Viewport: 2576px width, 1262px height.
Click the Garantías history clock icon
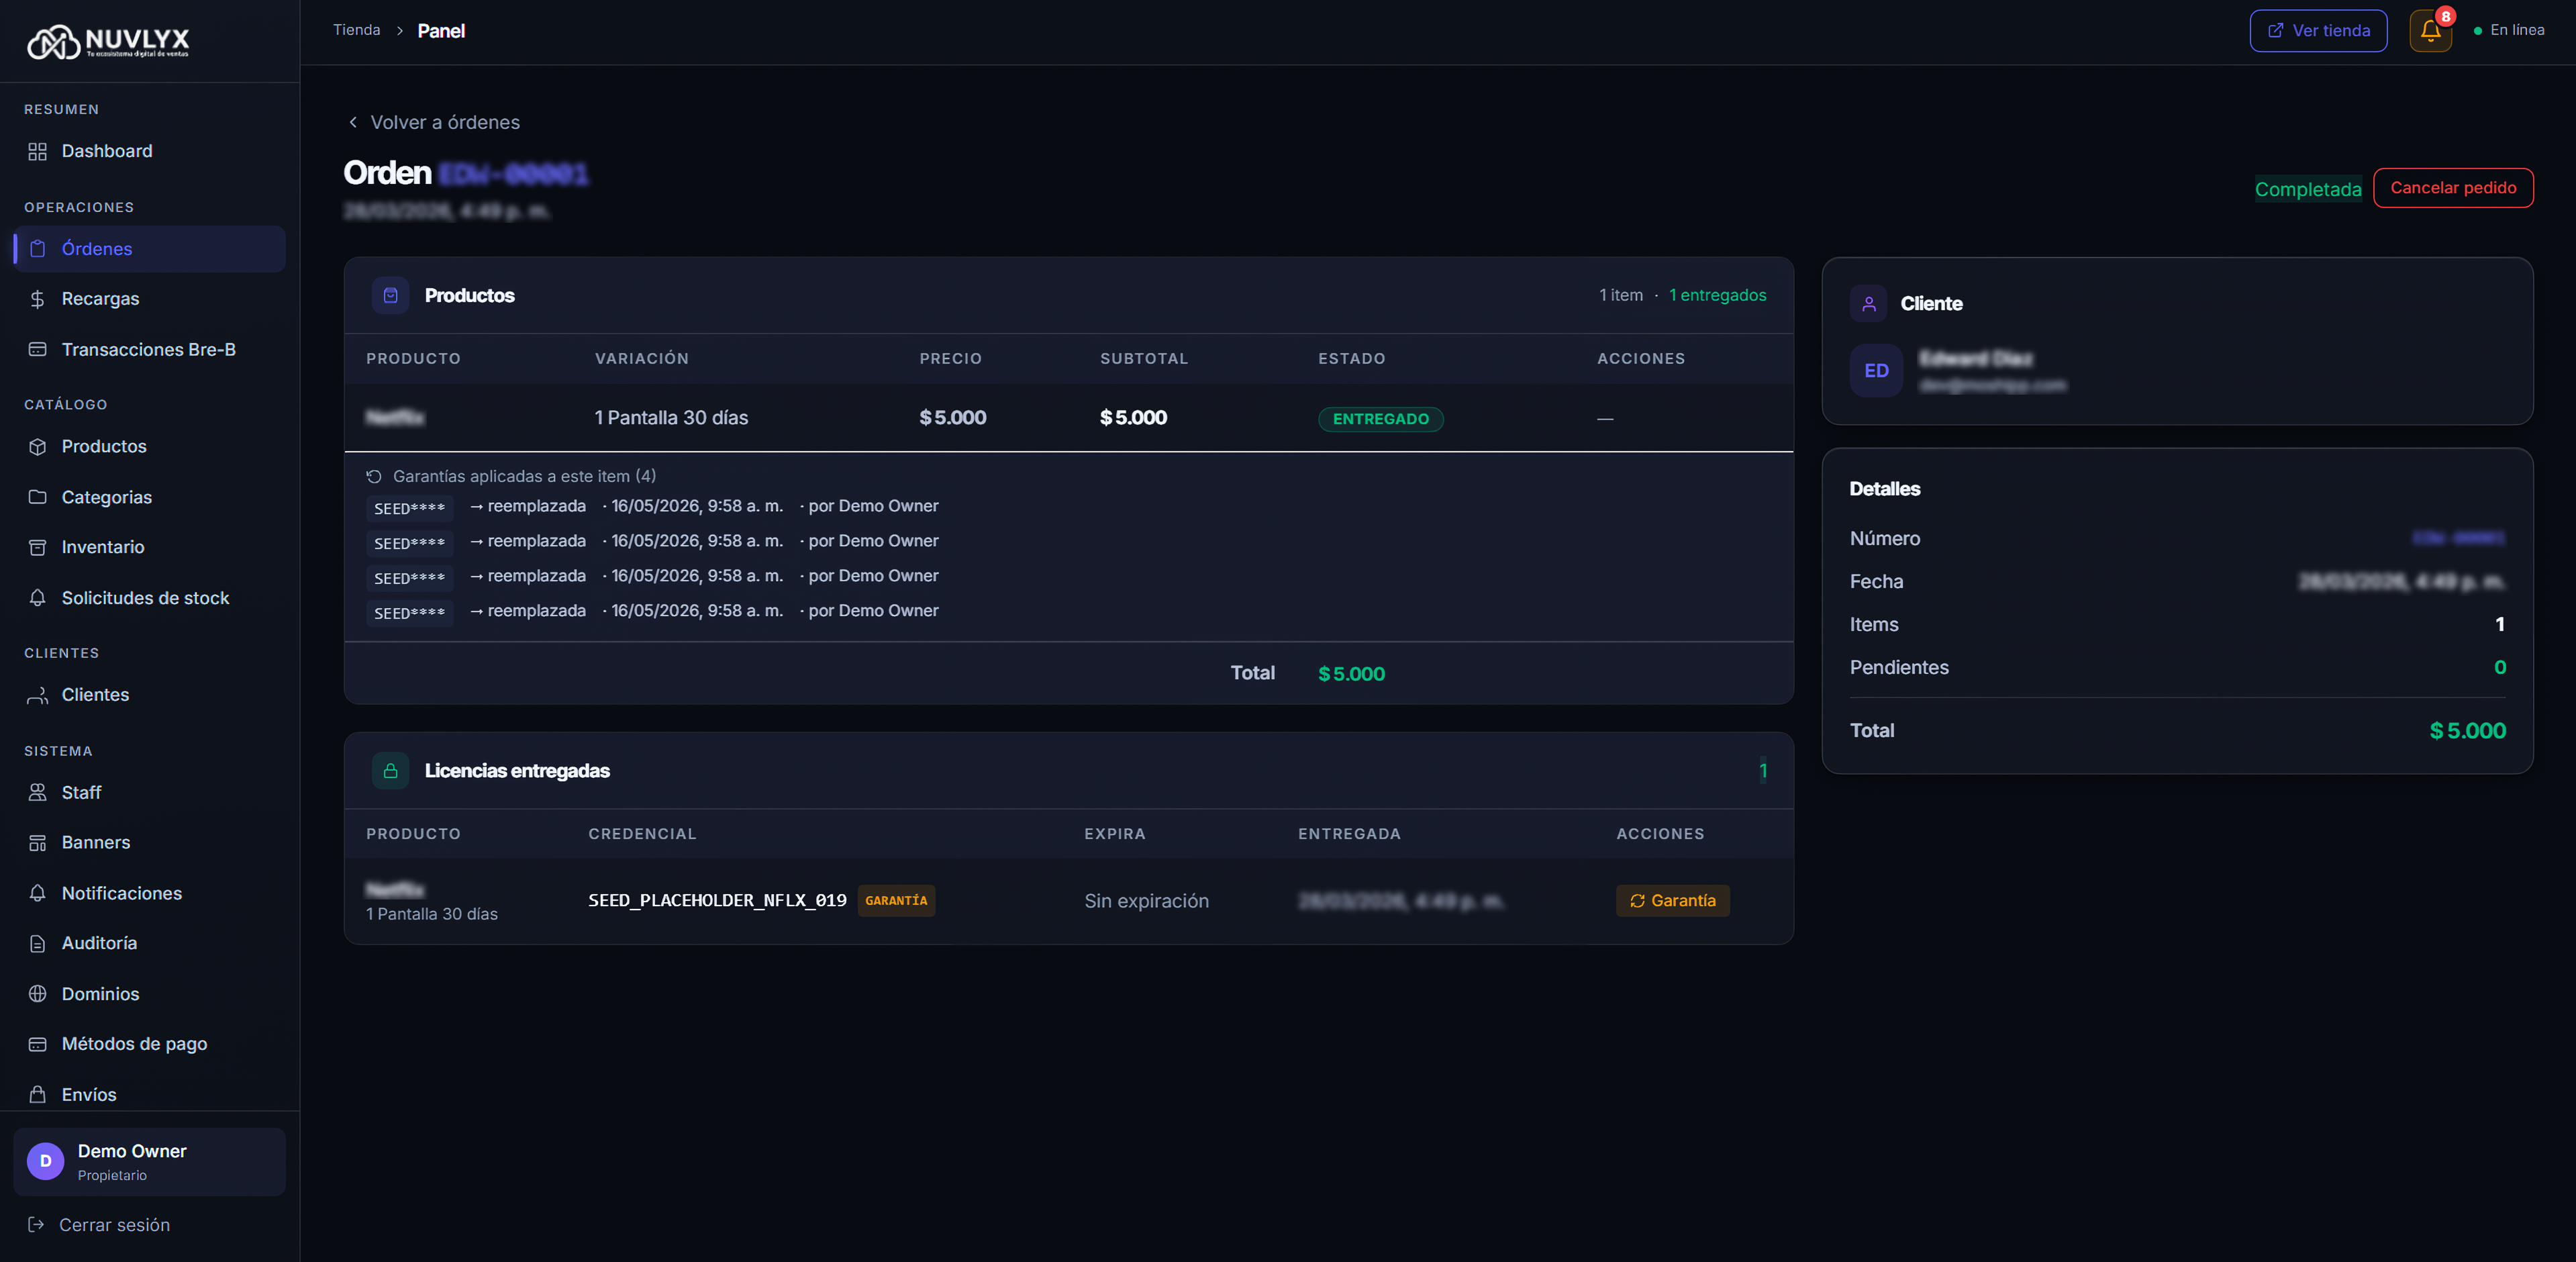tap(374, 477)
